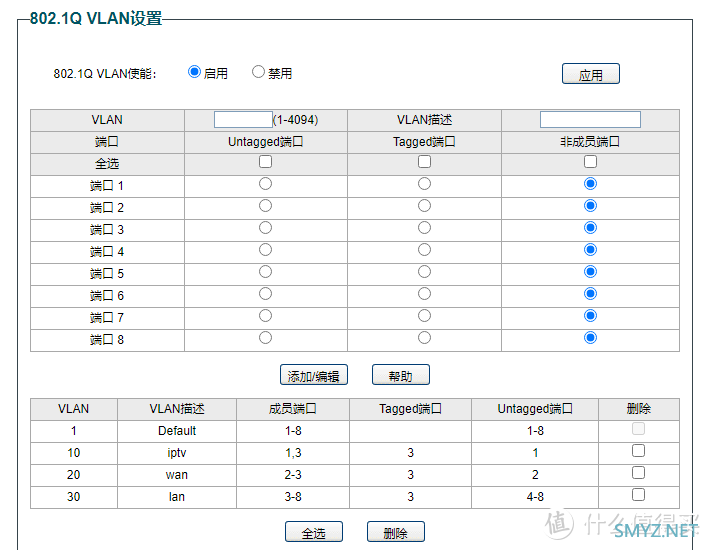Set 端口 6 as 非成员端口
The image size is (711, 550).
[590, 294]
